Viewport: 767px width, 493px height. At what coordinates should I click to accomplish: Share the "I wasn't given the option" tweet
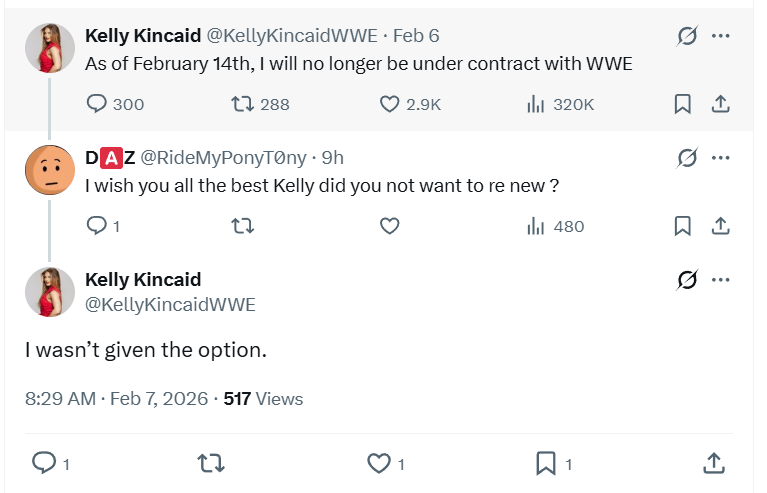click(x=713, y=463)
